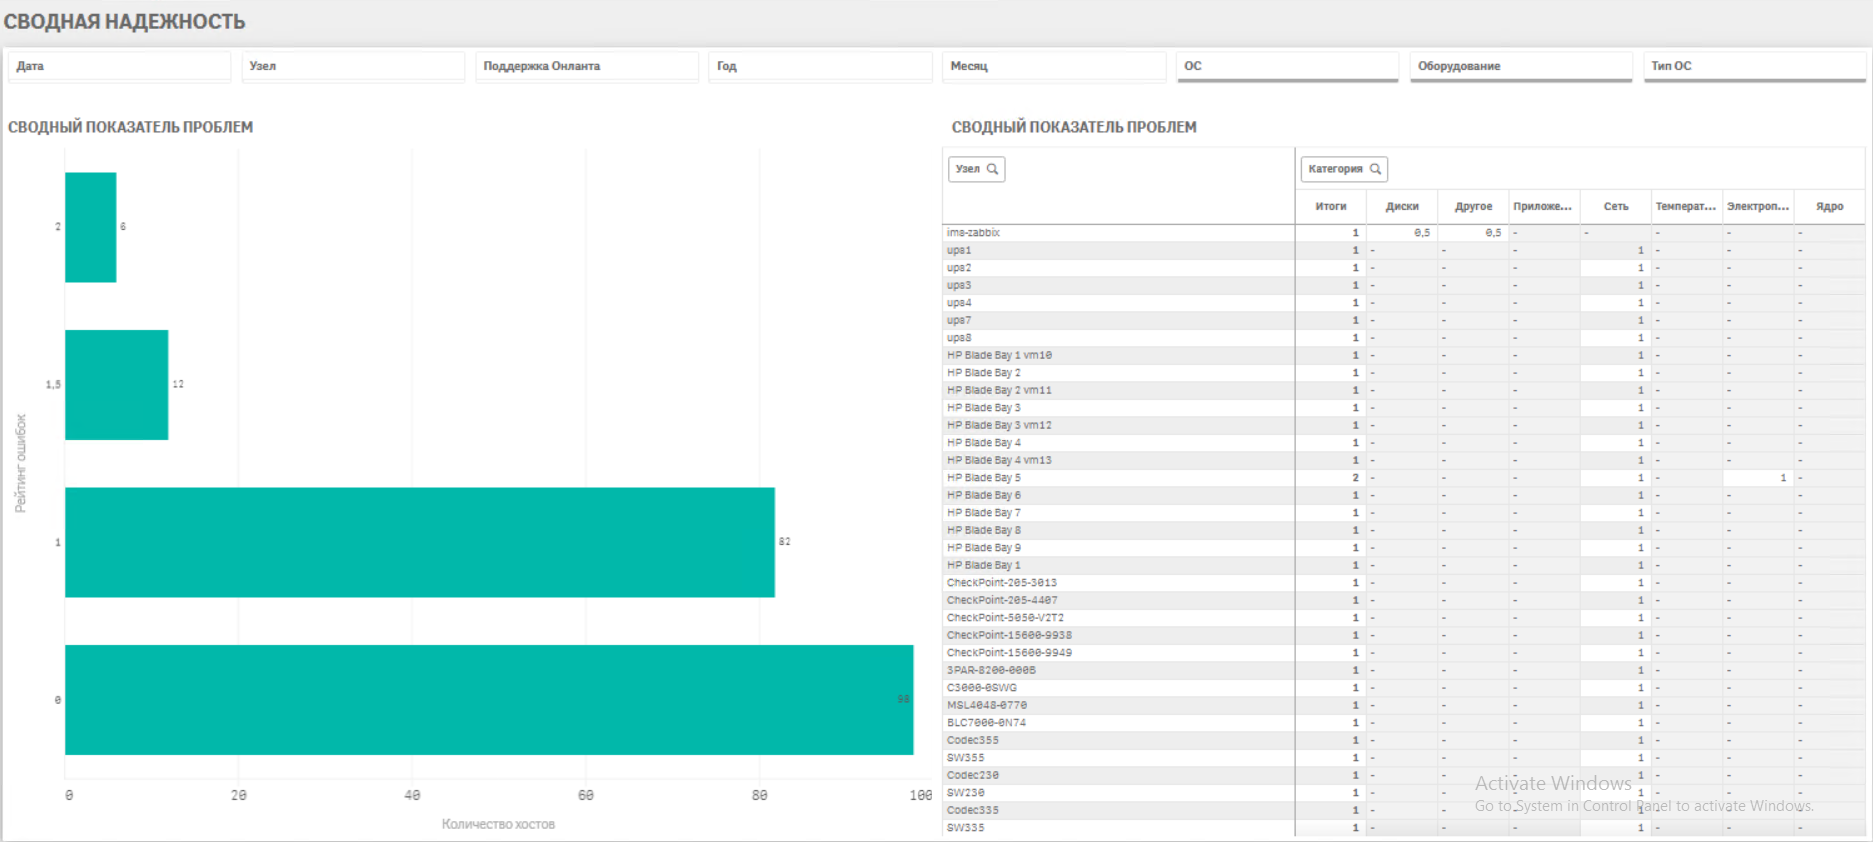1873x842 pixels.
Task: Select the ups8 row
Action: [x=1118, y=338]
